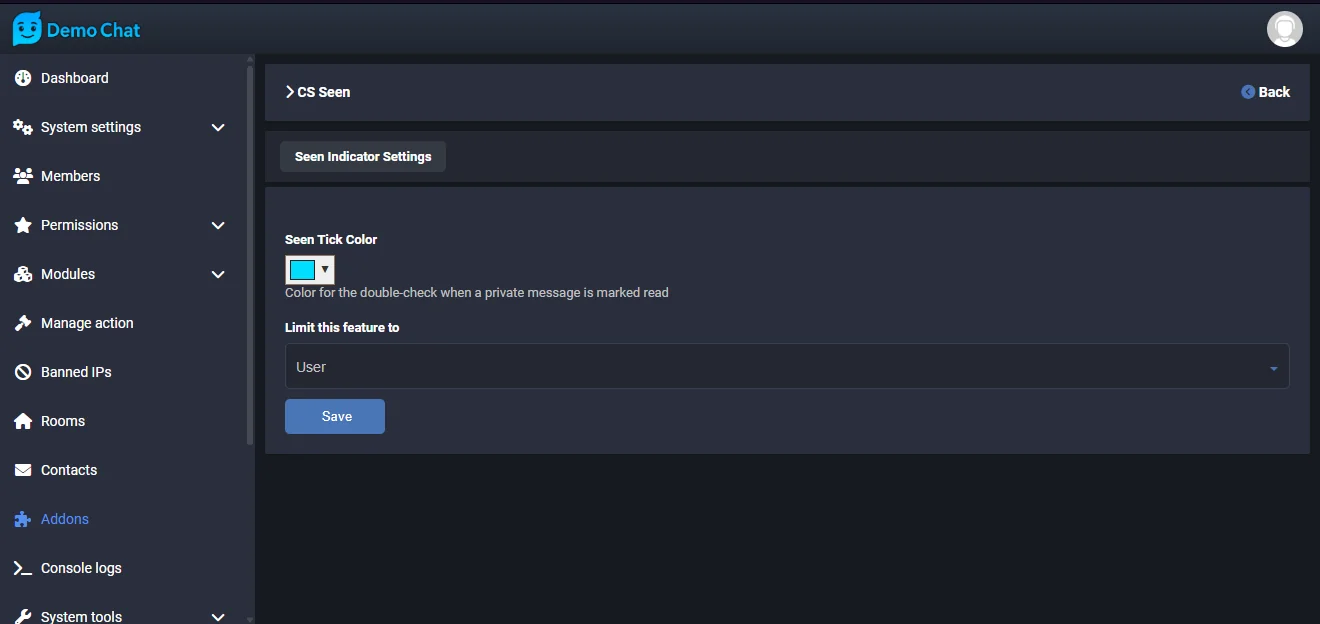This screenshot has width=1320, height=624.
Task: Expand the Modules submenu
Action: click(218, 274)
